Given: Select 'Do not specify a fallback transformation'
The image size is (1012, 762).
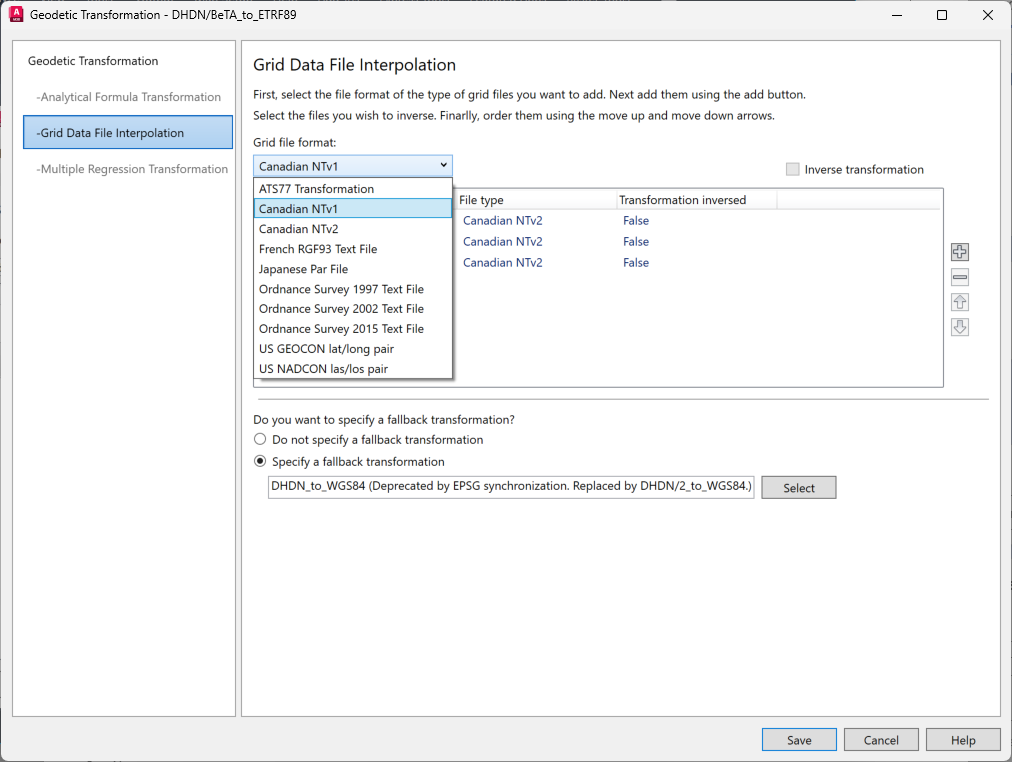Looking at the screenshot, I should [x=260, y=439].
